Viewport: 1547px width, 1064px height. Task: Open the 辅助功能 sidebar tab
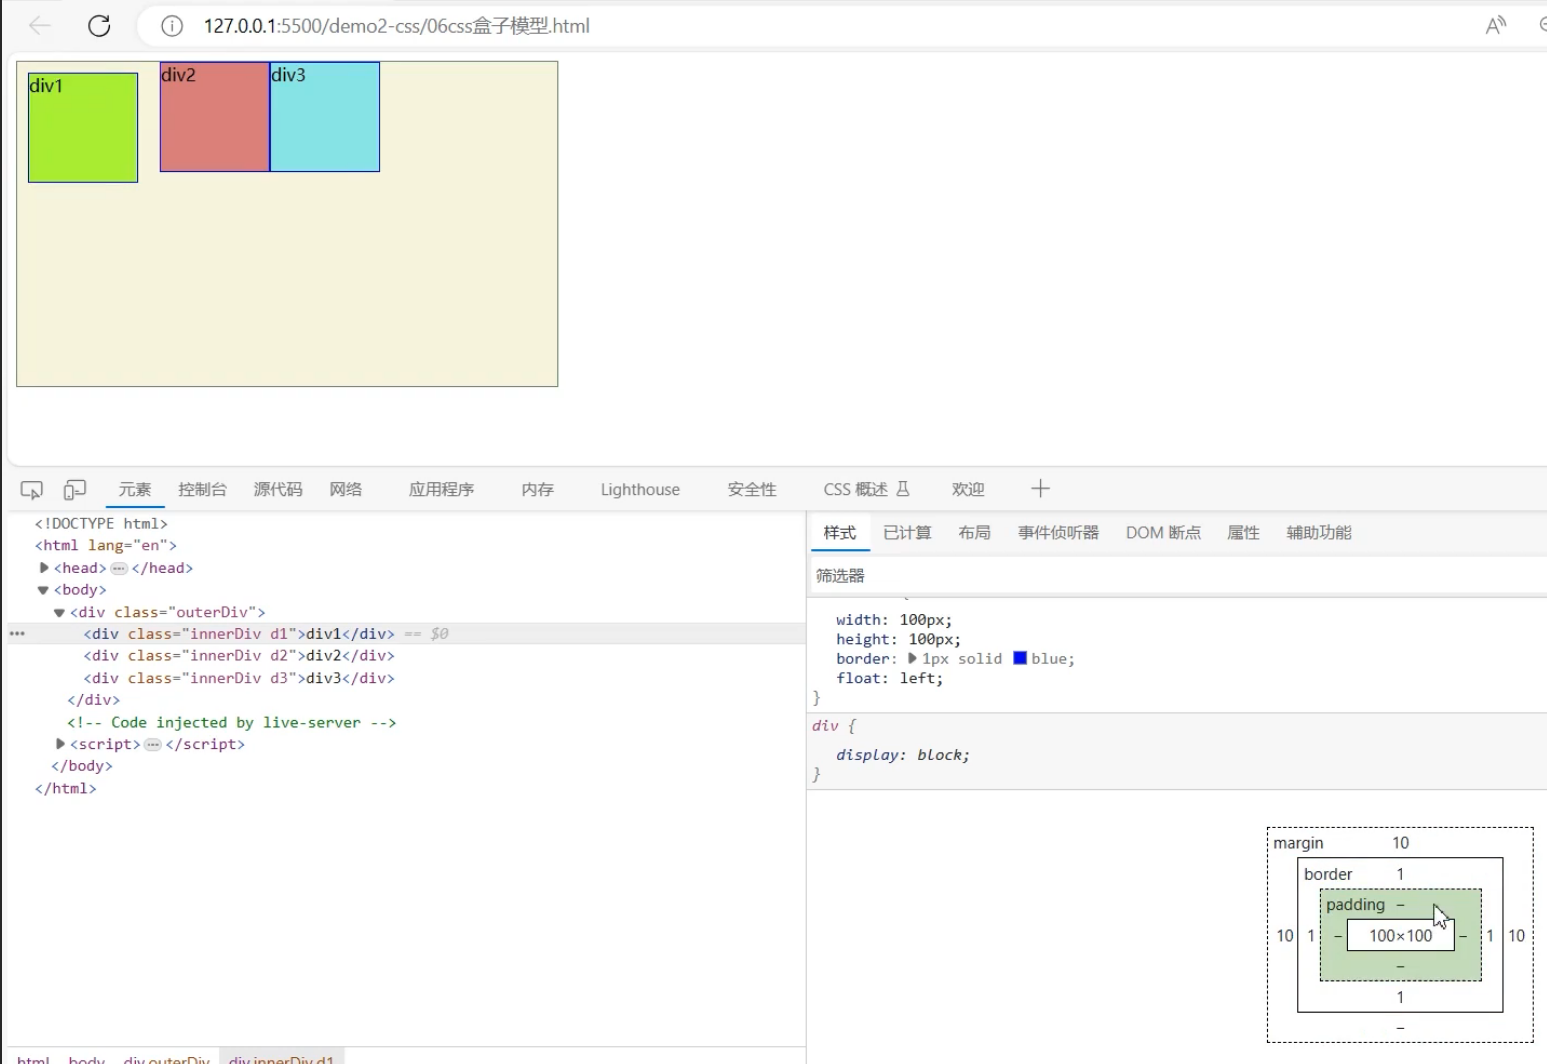click(1319, 533)
